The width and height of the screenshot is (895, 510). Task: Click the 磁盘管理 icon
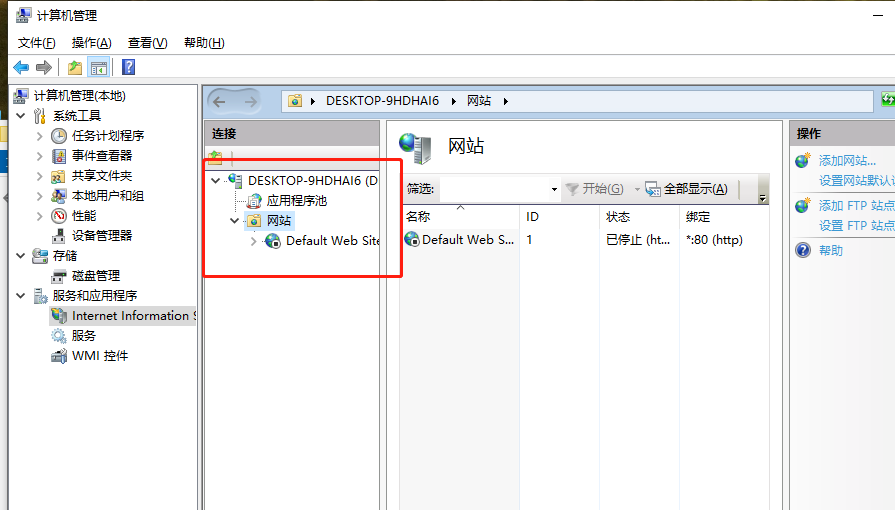tap(59, 276)
